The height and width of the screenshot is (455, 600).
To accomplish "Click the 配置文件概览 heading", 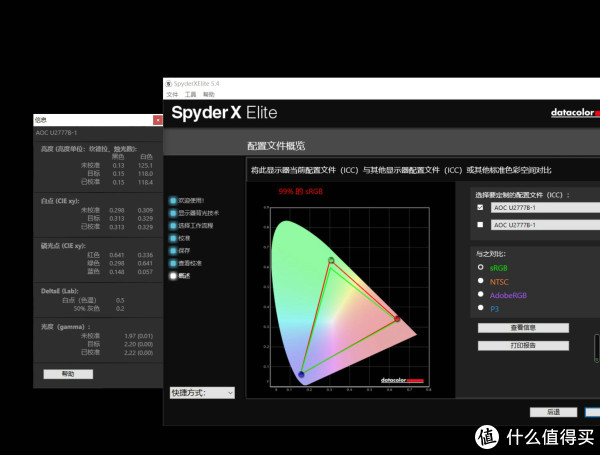I will (x=276, y=146).
